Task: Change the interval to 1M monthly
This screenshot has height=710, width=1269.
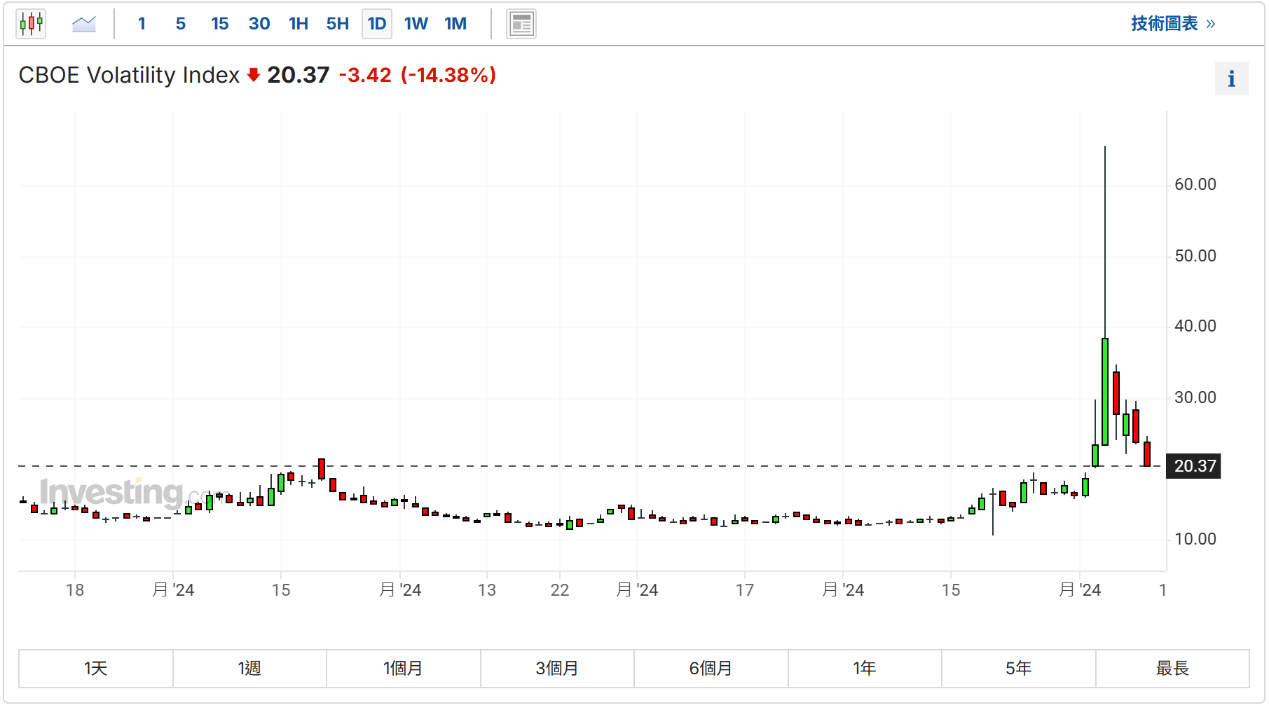Action: tap(455, 23)
